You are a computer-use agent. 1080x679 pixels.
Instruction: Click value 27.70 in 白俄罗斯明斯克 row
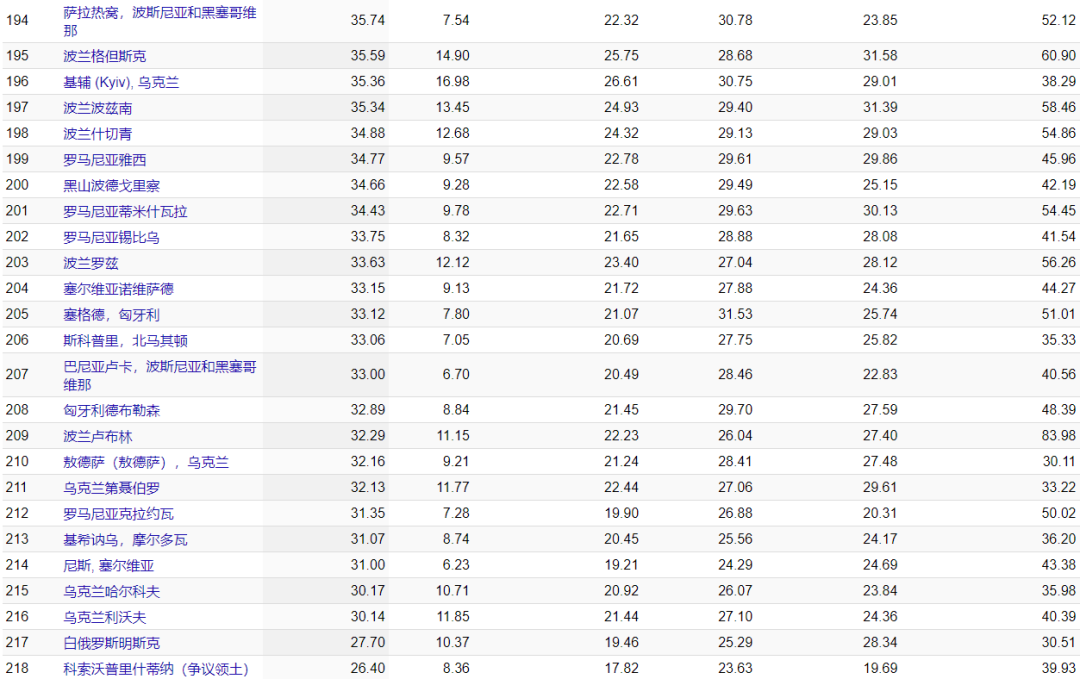pos(368,642)
